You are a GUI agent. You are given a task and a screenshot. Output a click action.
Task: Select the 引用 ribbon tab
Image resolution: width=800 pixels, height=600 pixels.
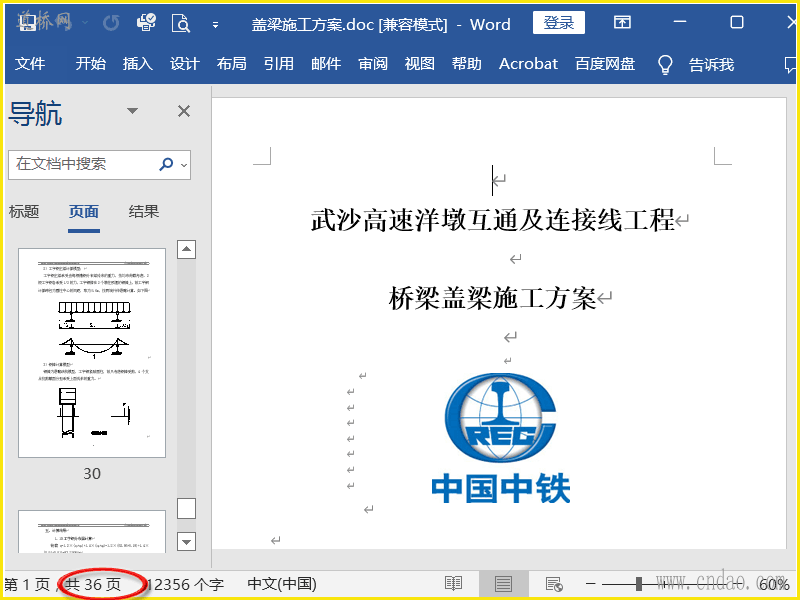pos(279,64)
